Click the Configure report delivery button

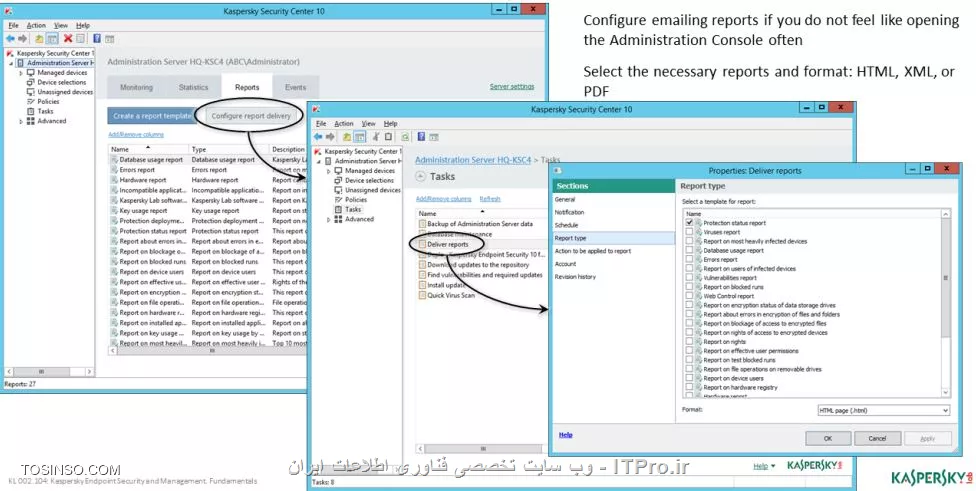click(x=251, y=116)
